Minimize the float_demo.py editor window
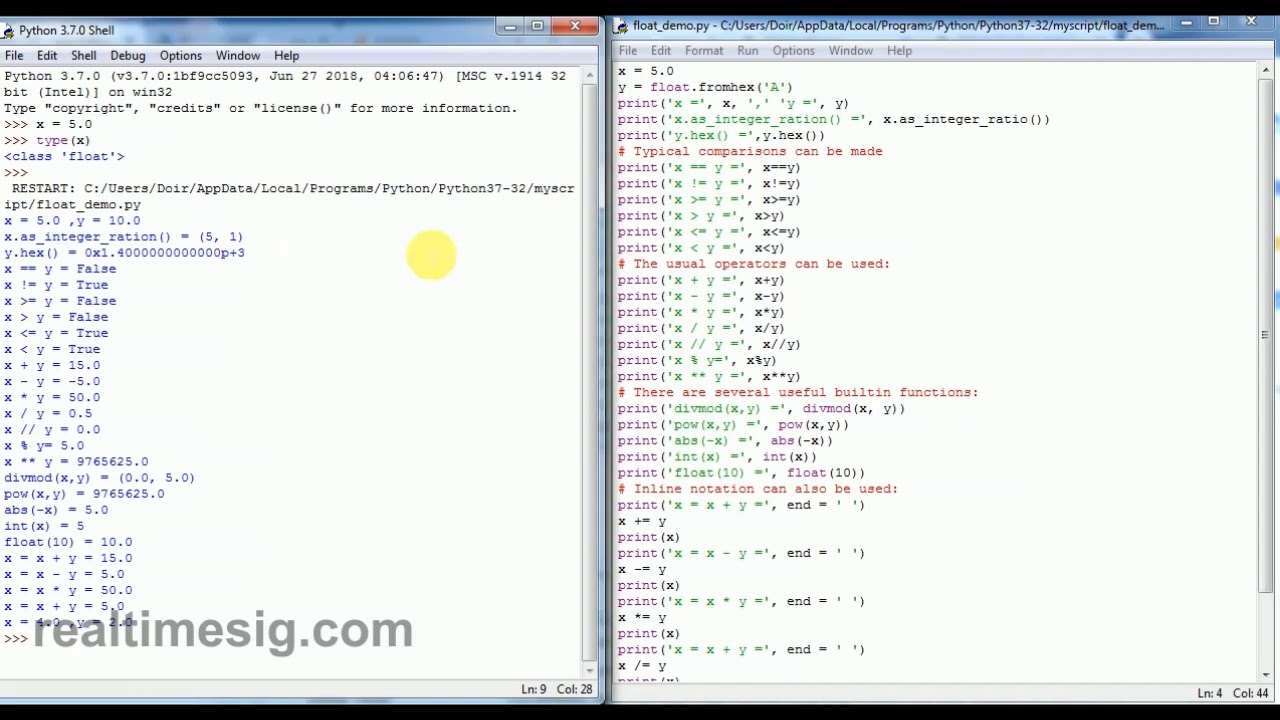The height and width of the screenshot is (720, 1280). tap(1186, 21)
